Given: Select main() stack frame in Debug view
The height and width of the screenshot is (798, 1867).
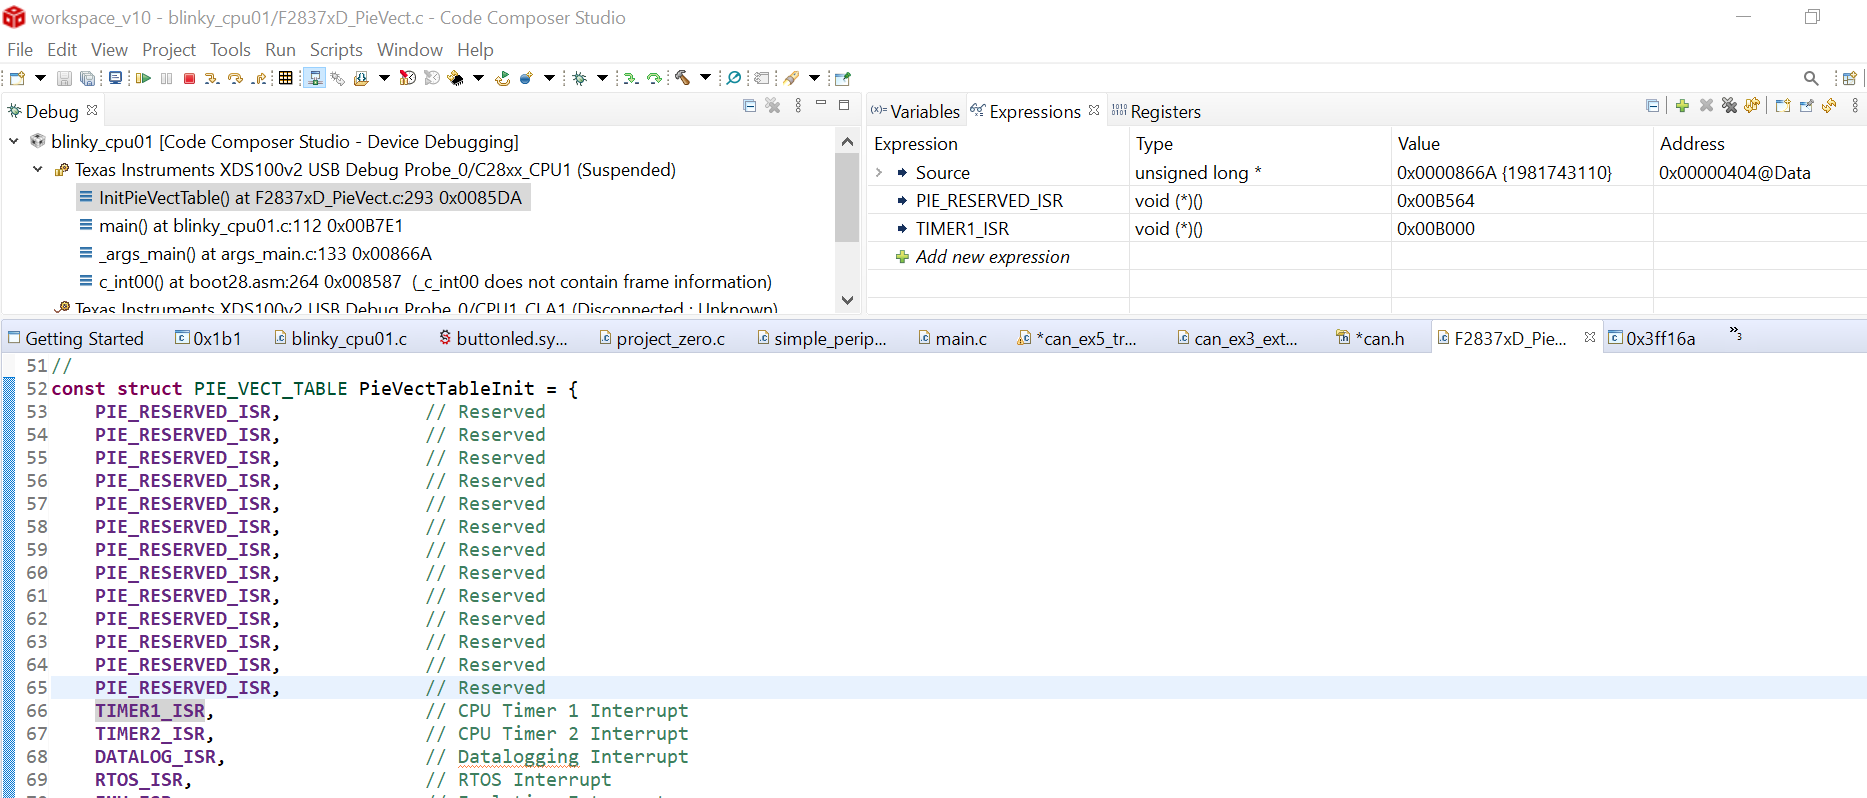Looking at the screenshot, I should pyautogui.click(x=250, y=226).
